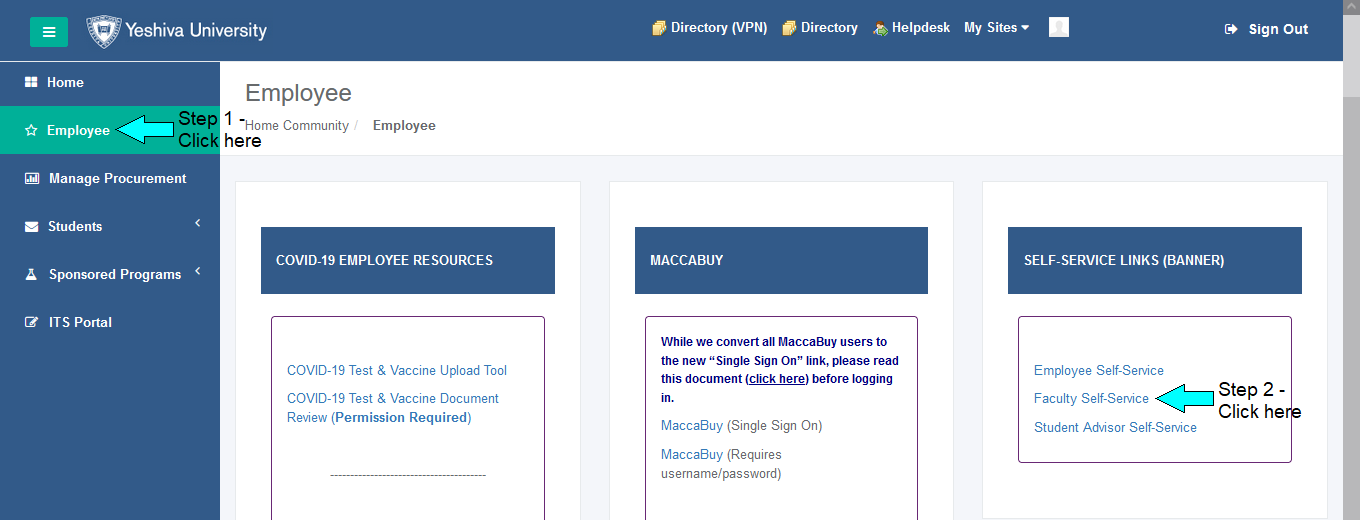Click the Sign Out arrow icon
Screen dimensions: 1360x520
click(x=1231, y=29)
